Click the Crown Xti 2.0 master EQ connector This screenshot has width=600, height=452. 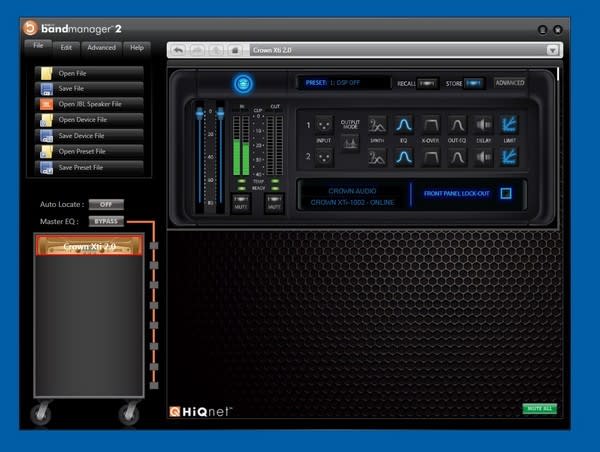154,246
